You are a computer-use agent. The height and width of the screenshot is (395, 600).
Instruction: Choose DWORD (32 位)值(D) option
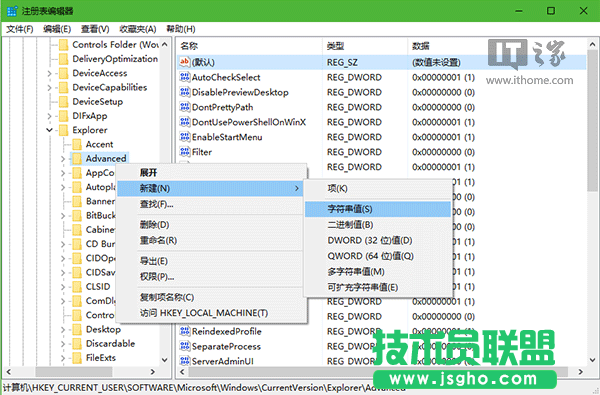click(378, 240)
